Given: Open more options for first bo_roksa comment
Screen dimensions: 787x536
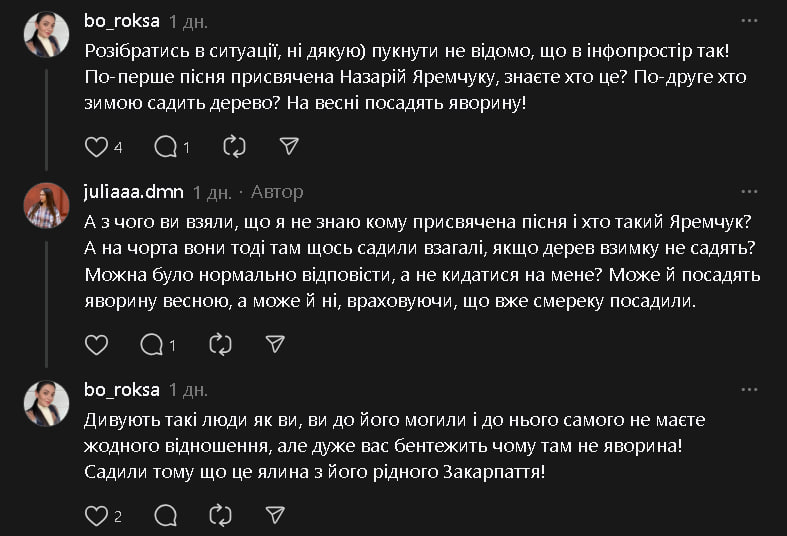Looking at the screenshot, I should coord(749,20).
